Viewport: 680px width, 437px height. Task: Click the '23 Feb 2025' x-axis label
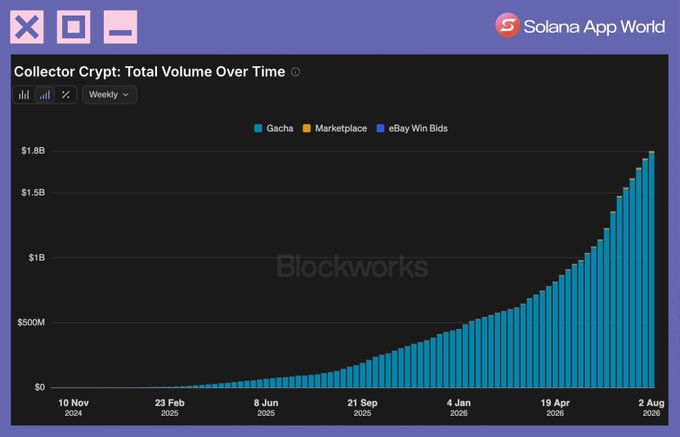(170, 408)
